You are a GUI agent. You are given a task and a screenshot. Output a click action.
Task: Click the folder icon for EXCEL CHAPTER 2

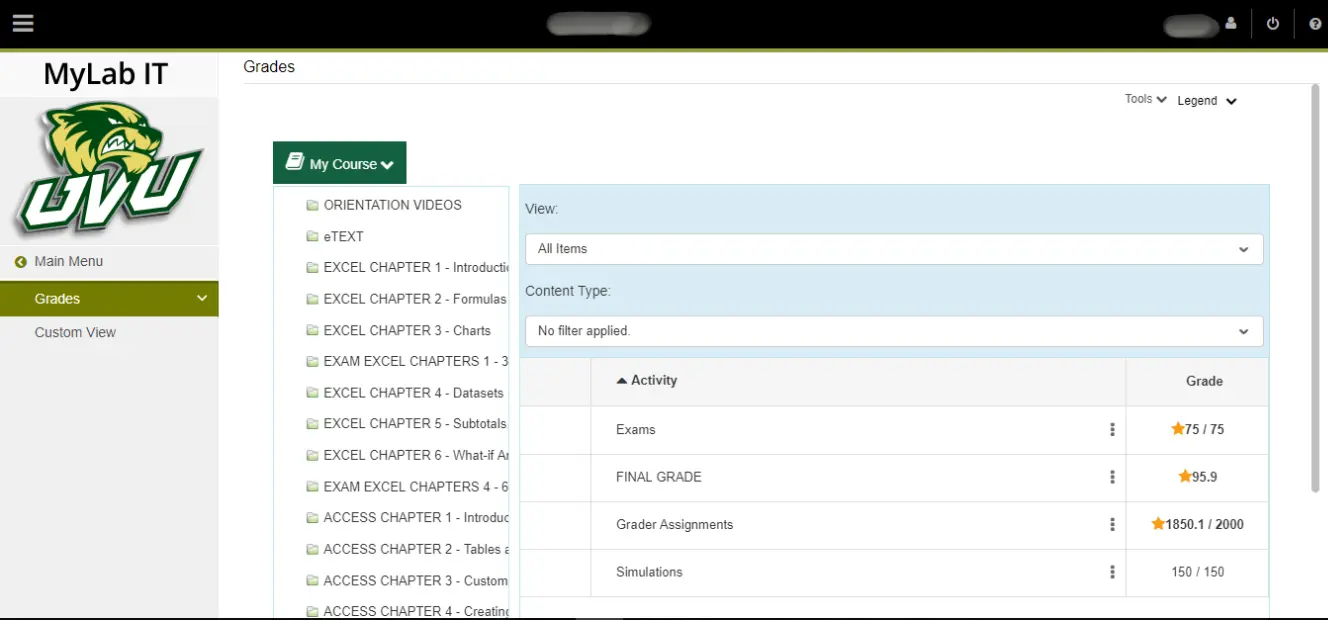point(312,299)
